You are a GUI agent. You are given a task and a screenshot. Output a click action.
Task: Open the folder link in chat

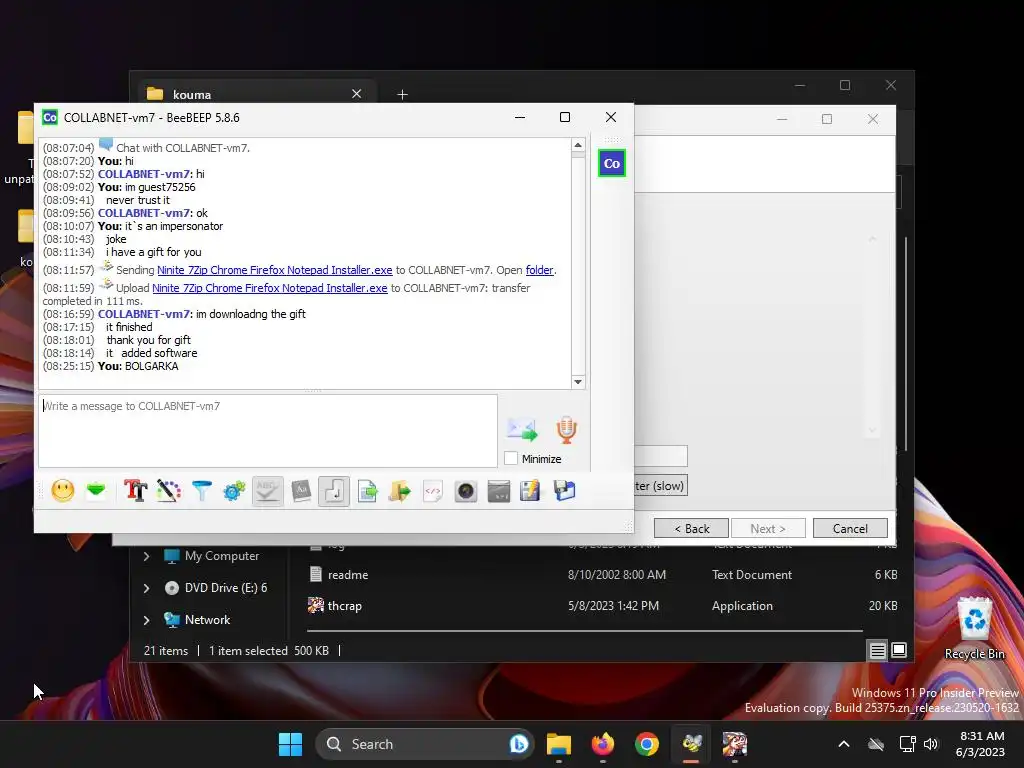pos(539,270)
